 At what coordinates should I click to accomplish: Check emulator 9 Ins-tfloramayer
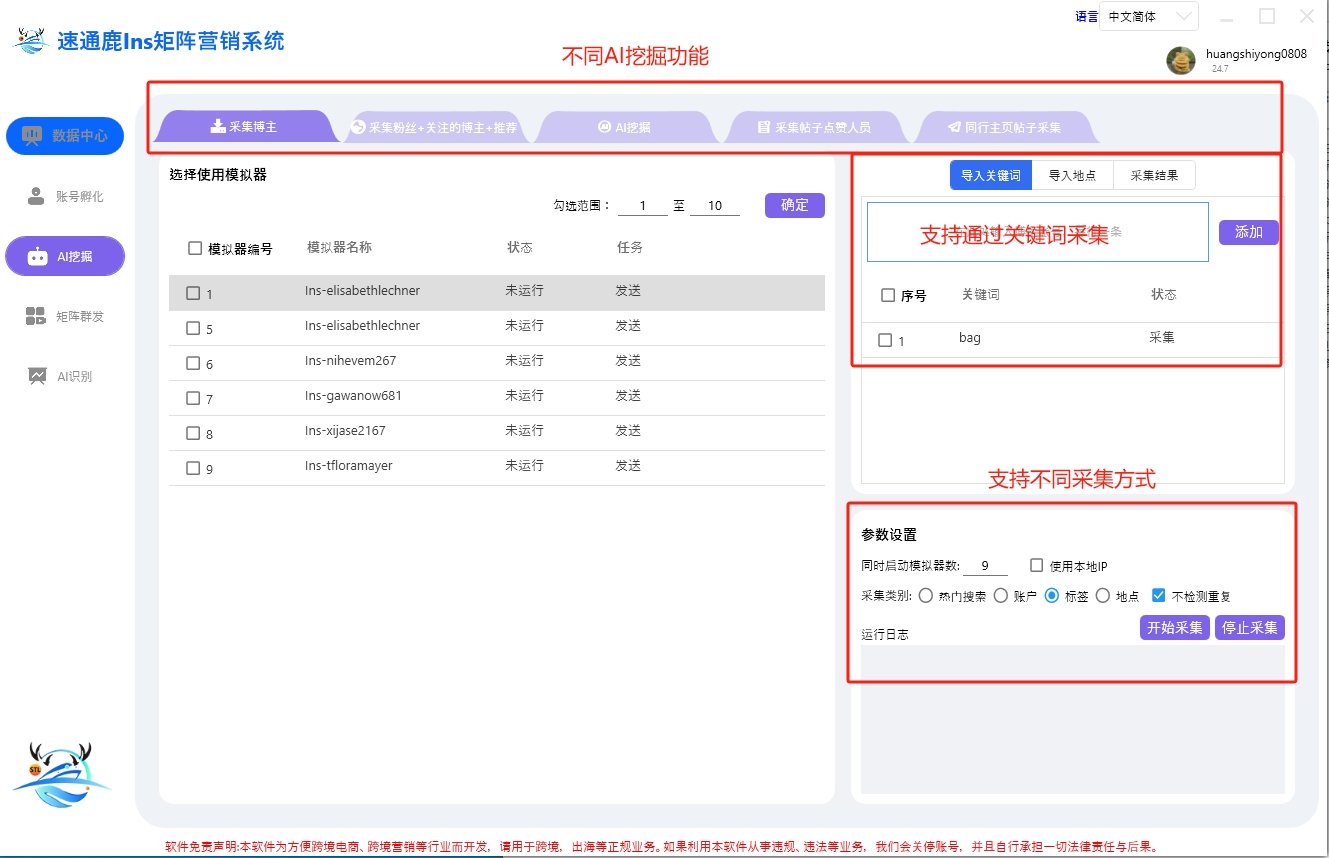pos(193,468)
